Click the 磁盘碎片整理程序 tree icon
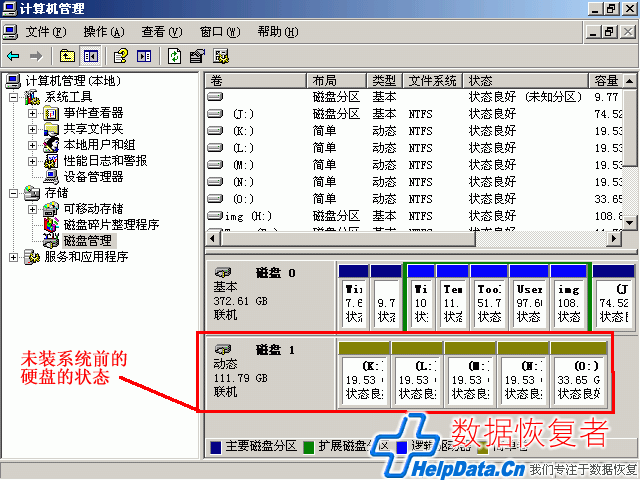This screenshot has width=640, height=480. (x=51, y=224)
